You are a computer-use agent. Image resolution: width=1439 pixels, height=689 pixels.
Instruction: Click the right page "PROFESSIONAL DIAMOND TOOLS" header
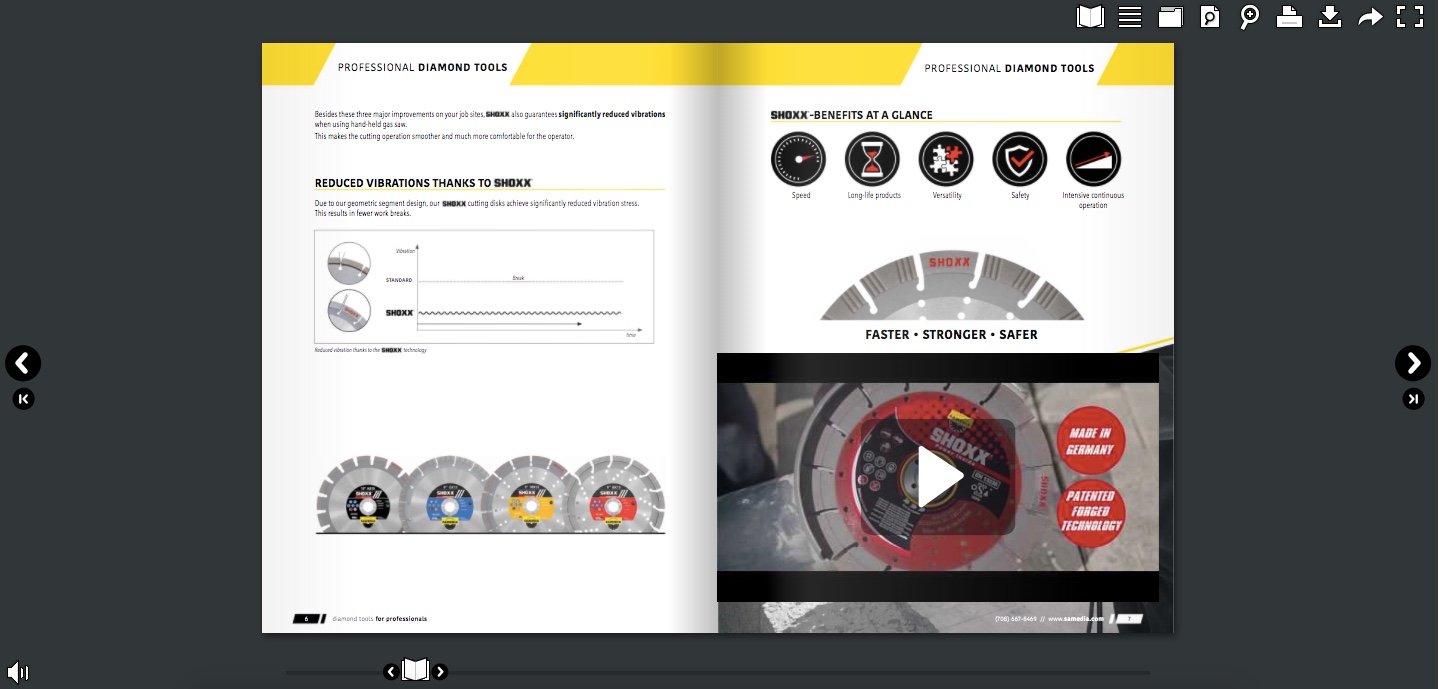pyautogui.click(x=1010, y=69)
